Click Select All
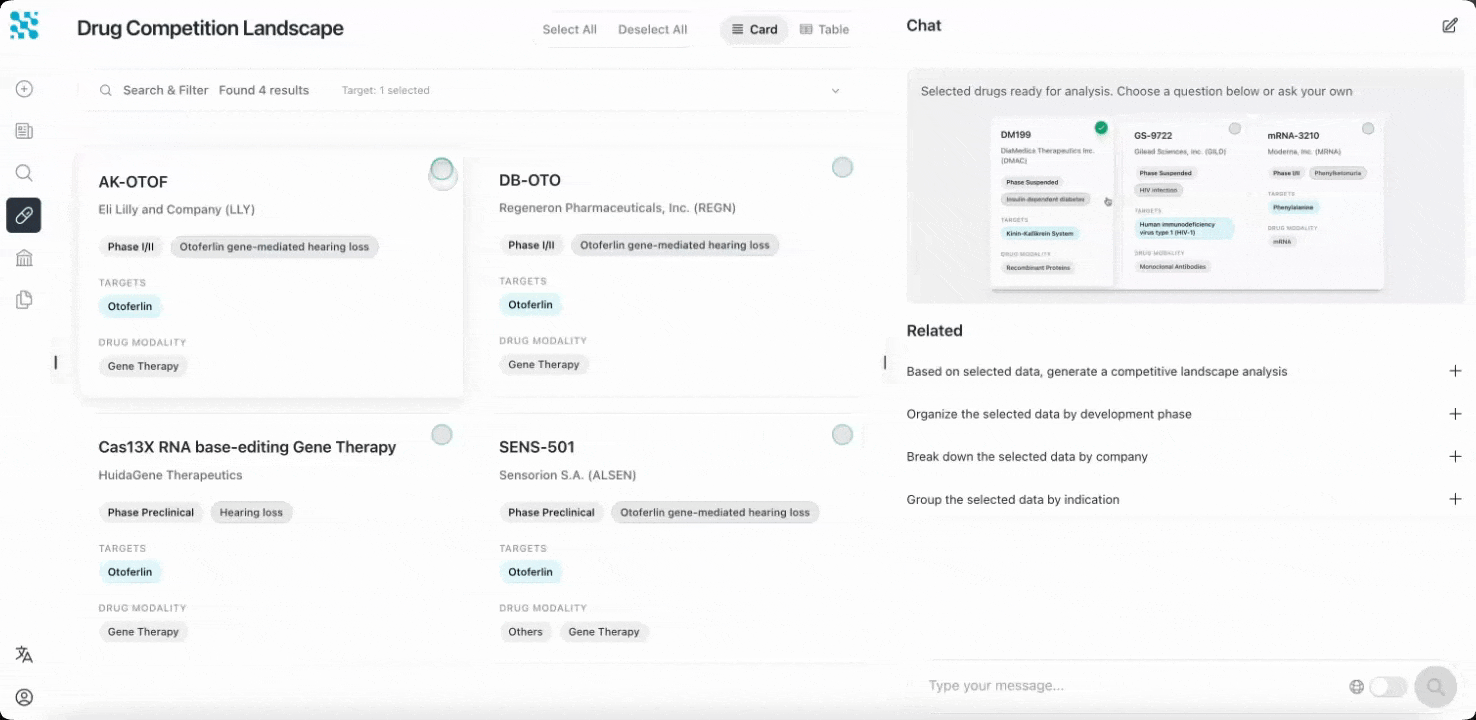1476x720 pixels. 570,30
